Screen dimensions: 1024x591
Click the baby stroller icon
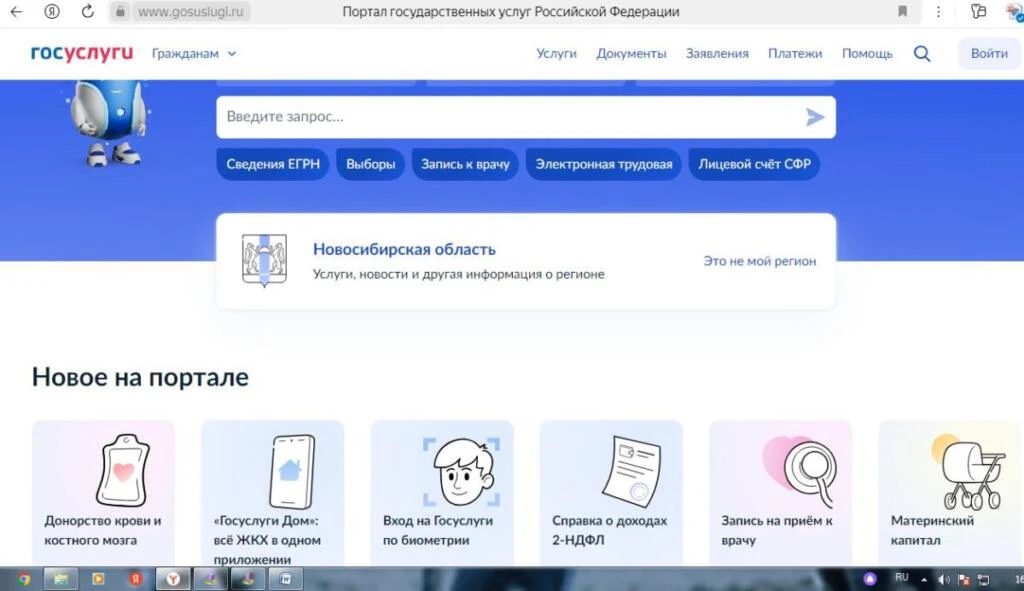969,471
